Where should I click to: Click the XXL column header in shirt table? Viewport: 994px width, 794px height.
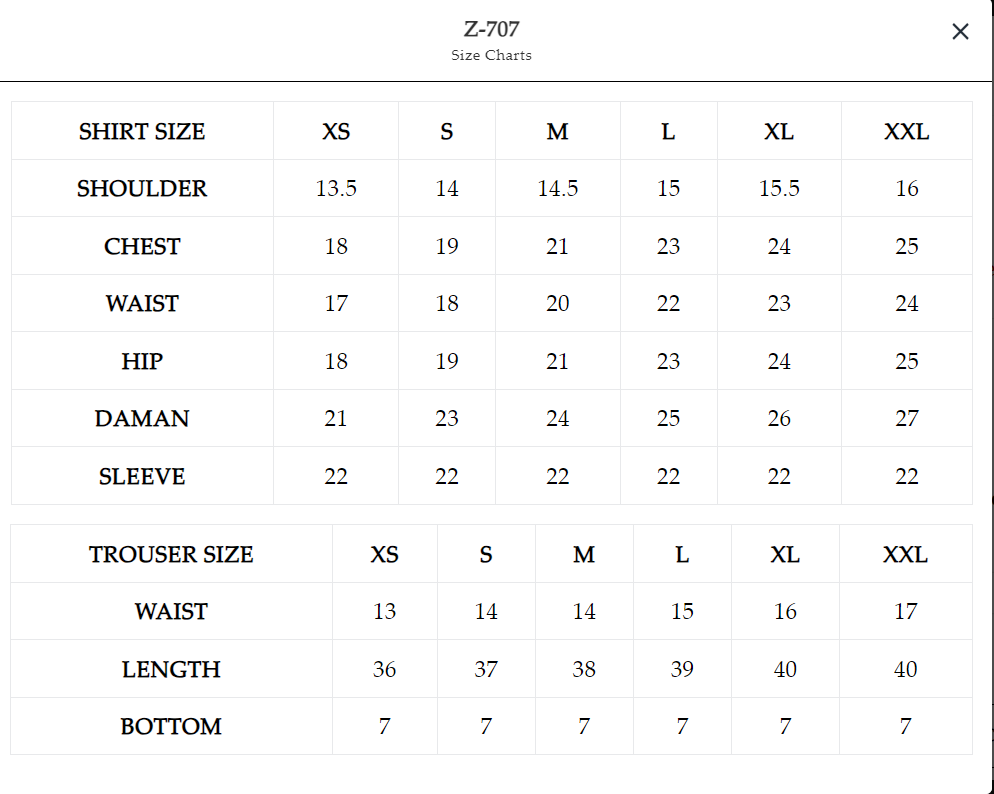[x=906, y=132]
